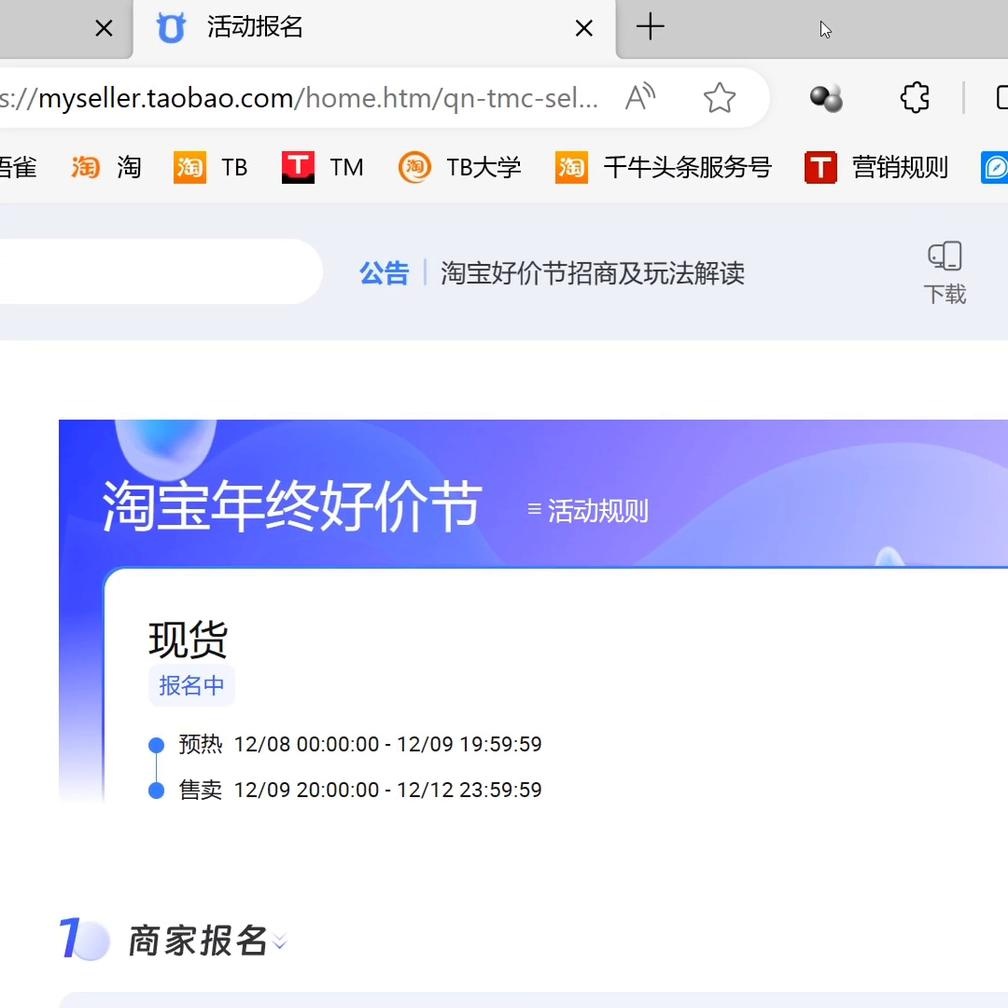1008x1008 pixels.
Task: Click the 淘宝年终好价节 title
Action: (x=292, y=506)
